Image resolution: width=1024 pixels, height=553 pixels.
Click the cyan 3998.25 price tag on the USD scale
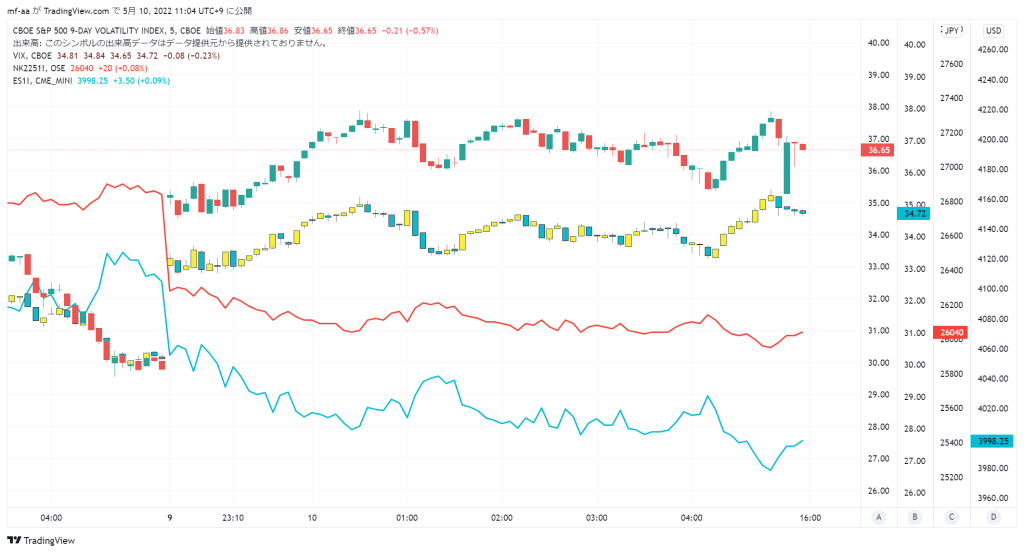[993, 441]
